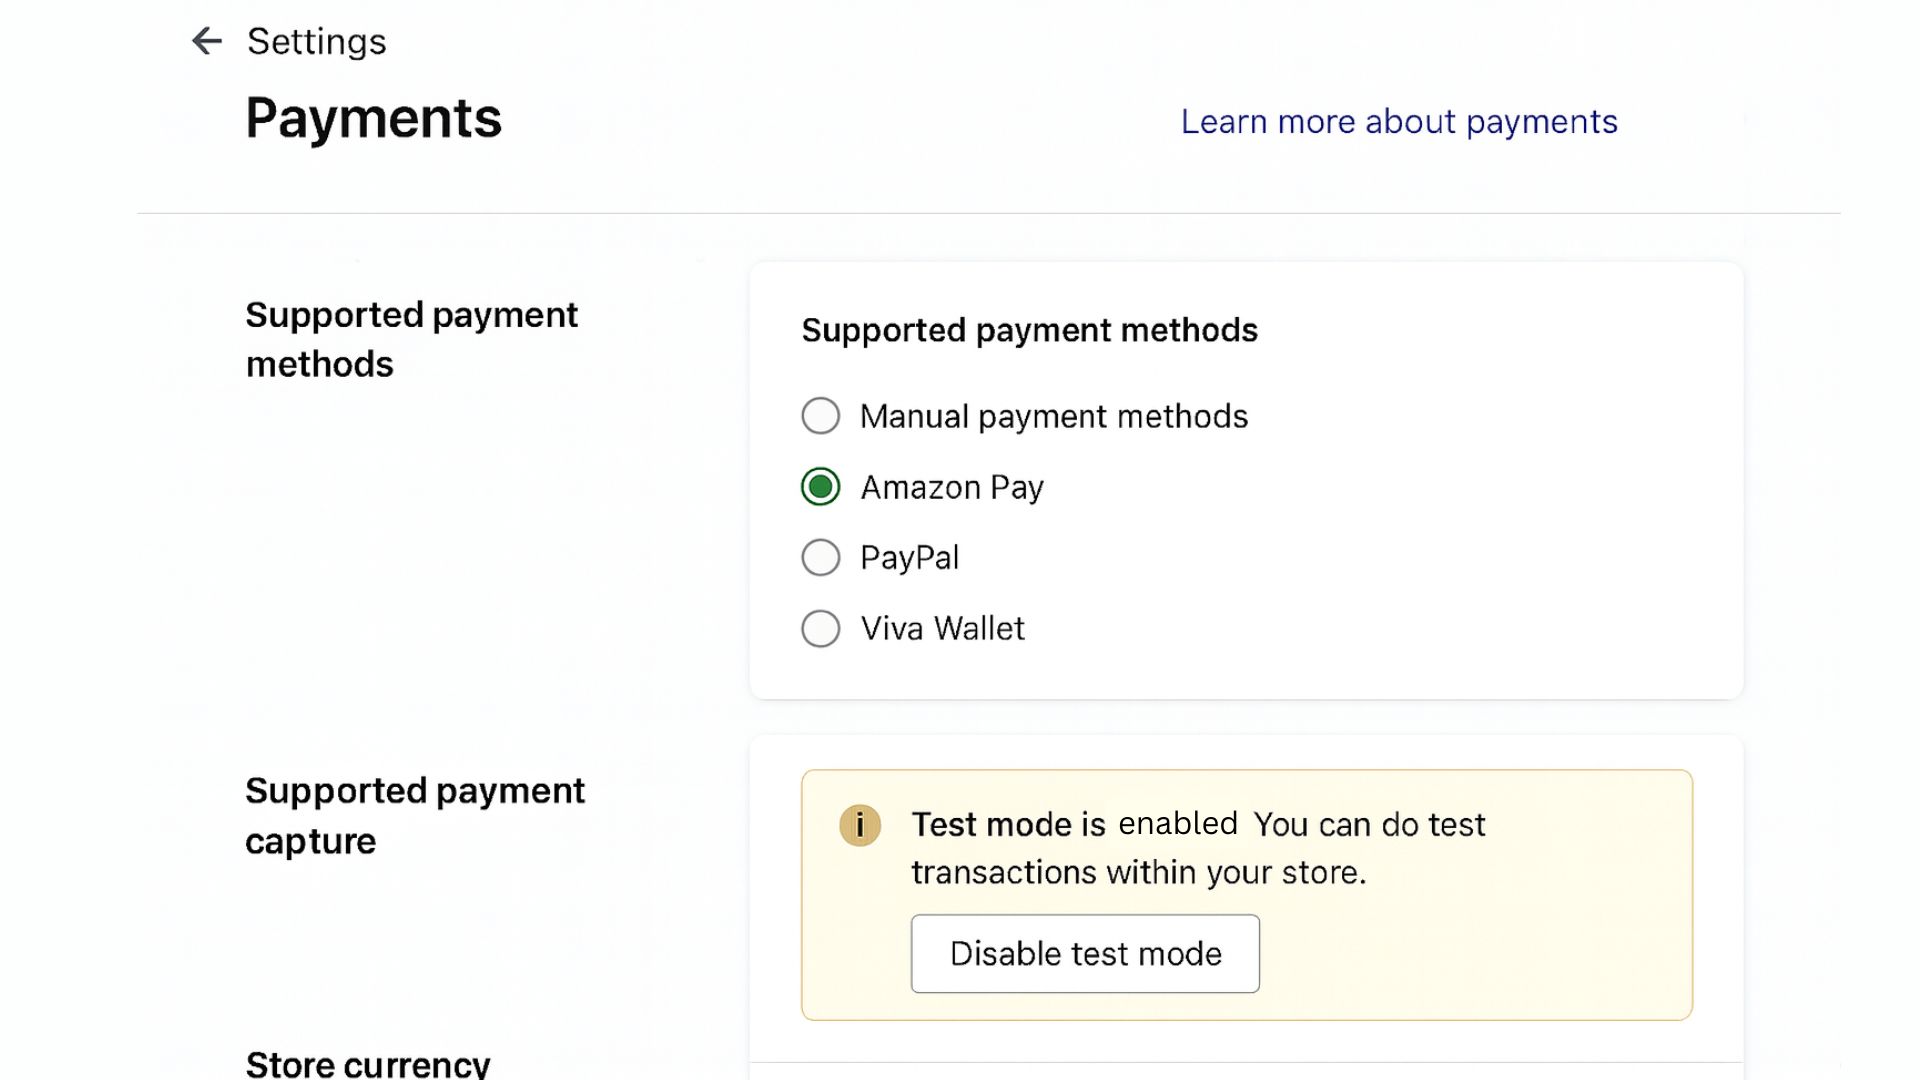Go back via the Settings breadcrumb label
This screenshot has height=1080, width=1920.
(x=316, y=42)
